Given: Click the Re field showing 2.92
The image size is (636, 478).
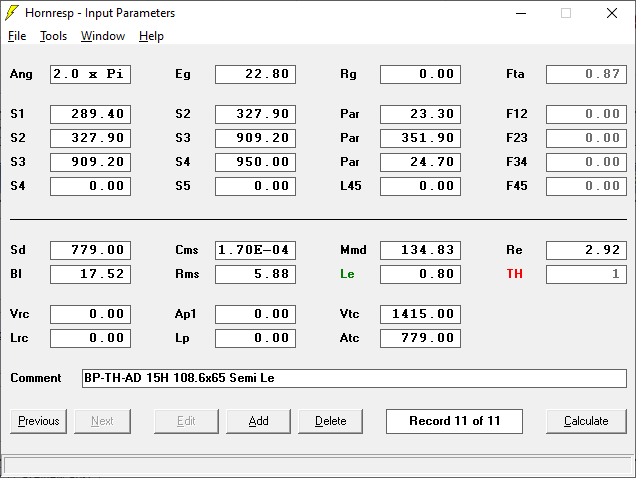Looking at the screenshot, I should click(x=586, y=250).
